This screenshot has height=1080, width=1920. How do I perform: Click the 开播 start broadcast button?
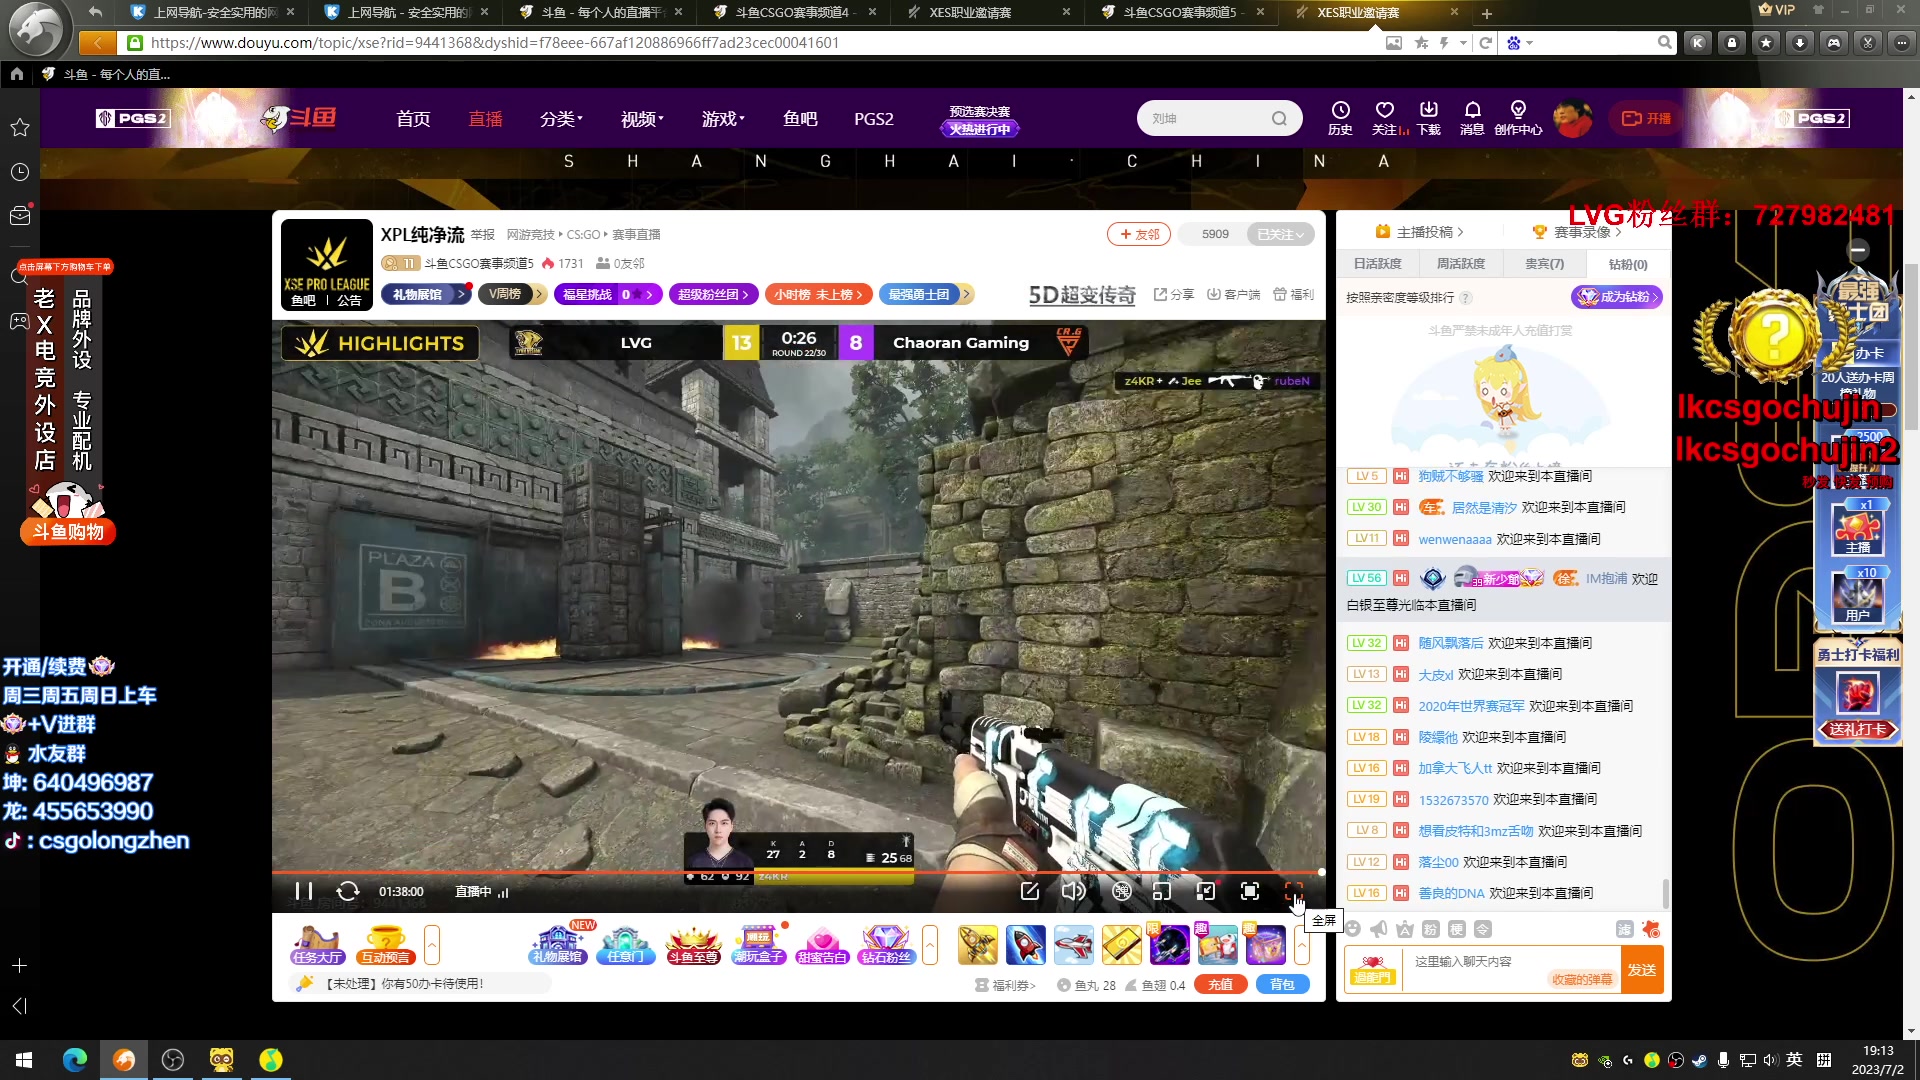[x=1647, y=118]
